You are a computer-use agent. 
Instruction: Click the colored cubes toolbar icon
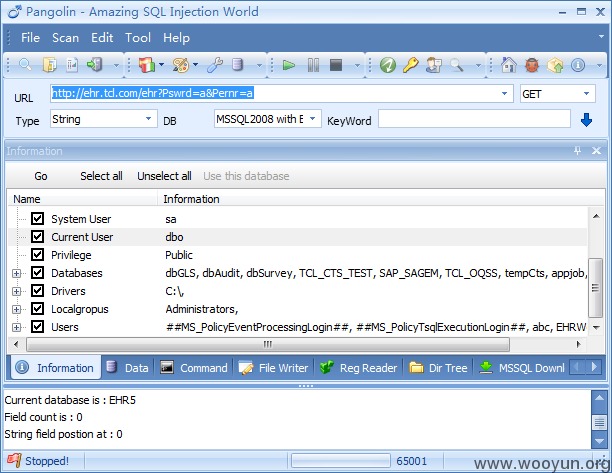(x=147, y=65)
